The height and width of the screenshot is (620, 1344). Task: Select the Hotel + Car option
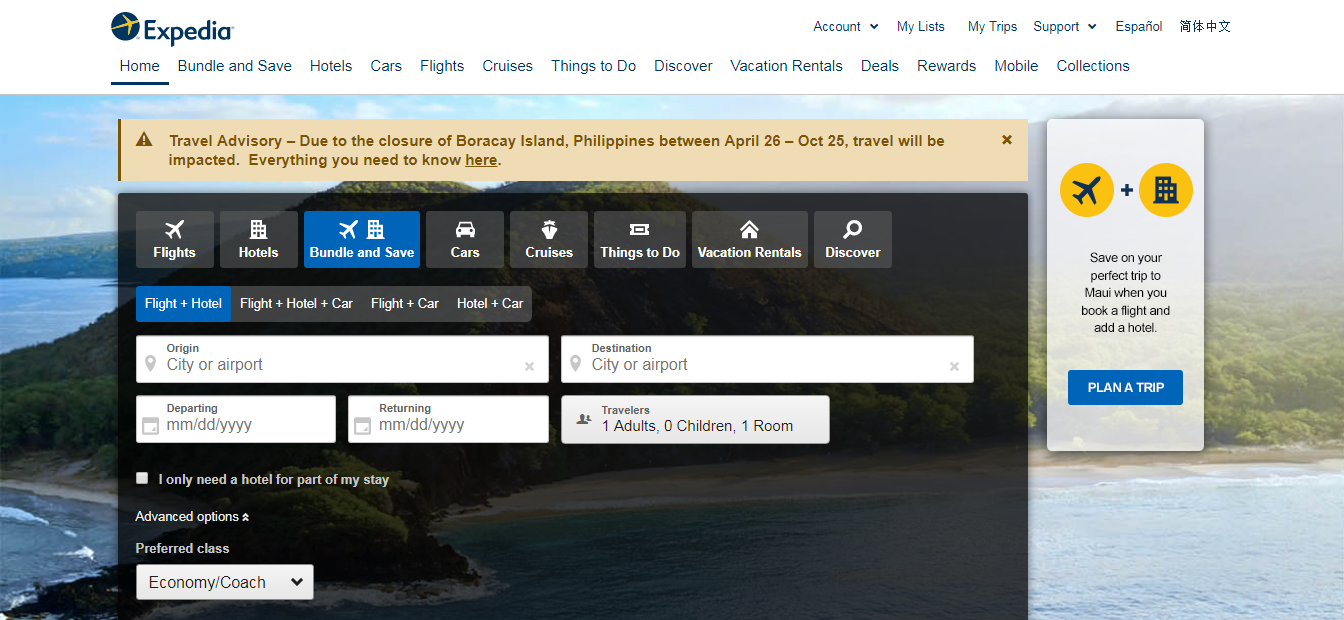490,304
